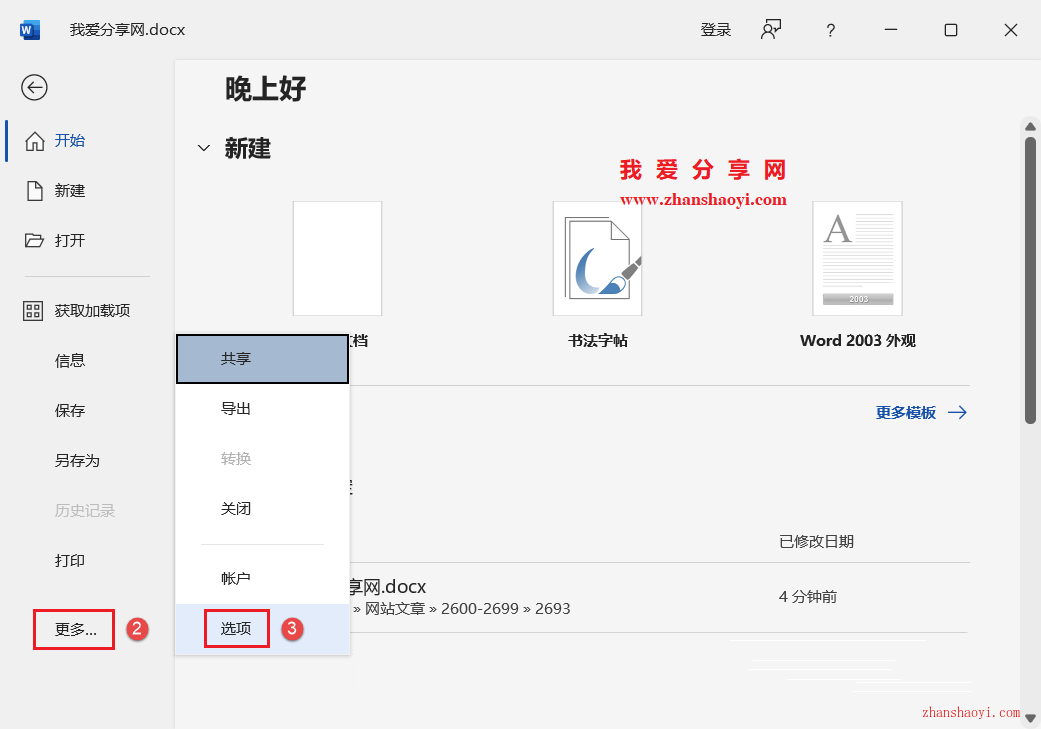Choose the blank document template thumbnail
The height and width of the screenshot is (729, 1041).
click(x=337, y=258)
